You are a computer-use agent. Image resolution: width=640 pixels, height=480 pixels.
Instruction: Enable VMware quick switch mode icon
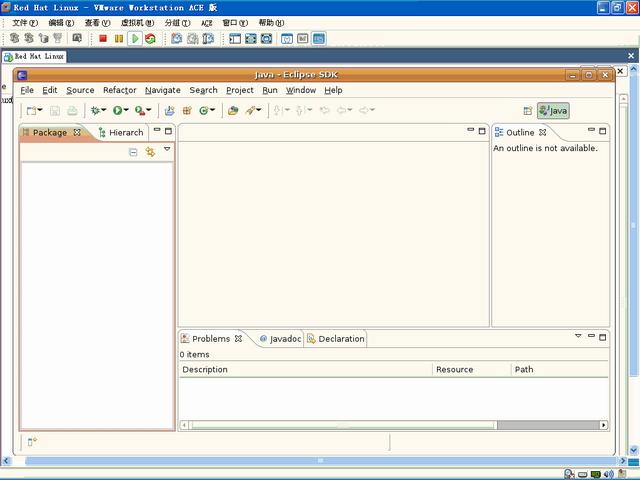click(266, 39)
